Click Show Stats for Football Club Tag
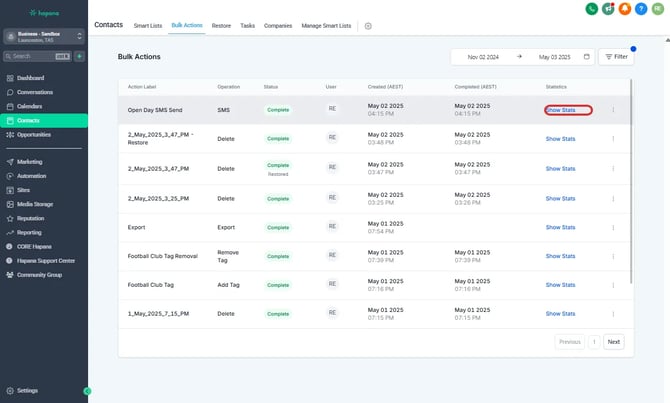This screenshot has width=670, height=403. point(560,285)
